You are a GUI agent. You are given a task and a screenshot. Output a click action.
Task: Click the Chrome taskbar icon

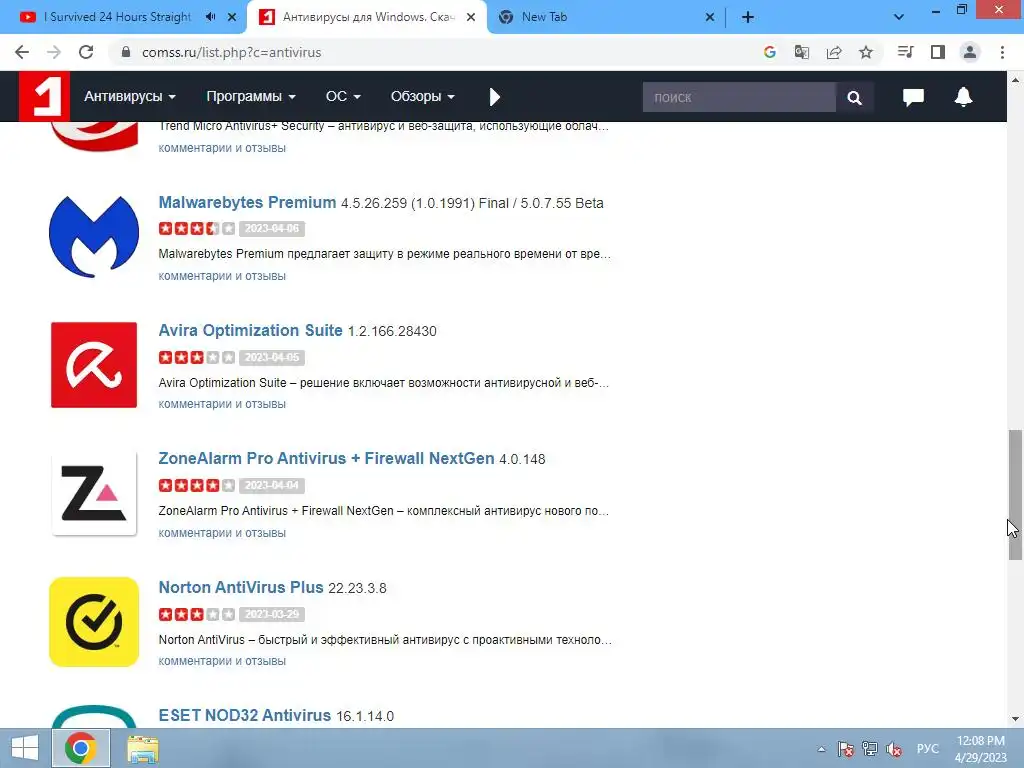(x=80, y=748)
